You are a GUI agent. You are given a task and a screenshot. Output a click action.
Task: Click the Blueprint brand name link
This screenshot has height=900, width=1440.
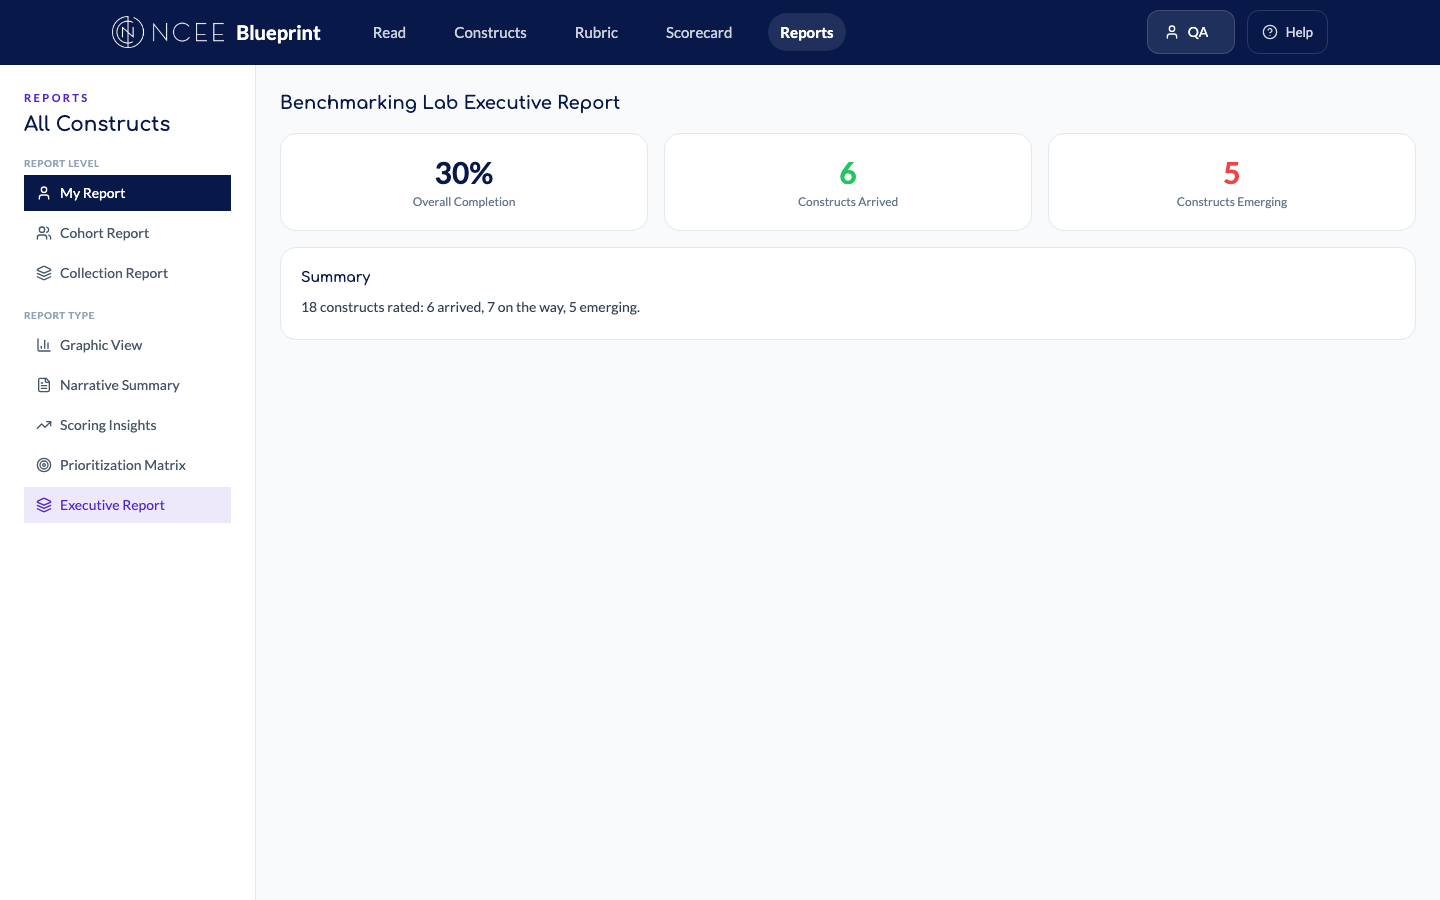[x=278, y=32]
